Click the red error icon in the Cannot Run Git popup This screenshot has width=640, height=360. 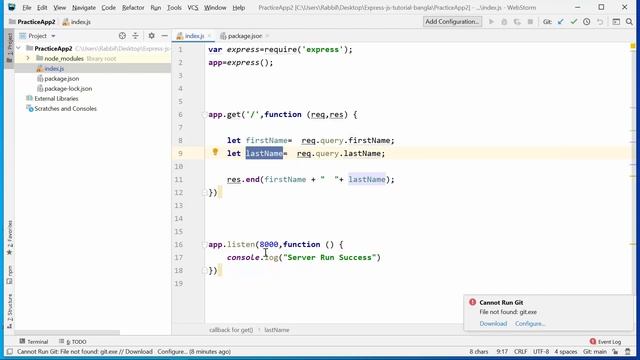pos(473,302)
